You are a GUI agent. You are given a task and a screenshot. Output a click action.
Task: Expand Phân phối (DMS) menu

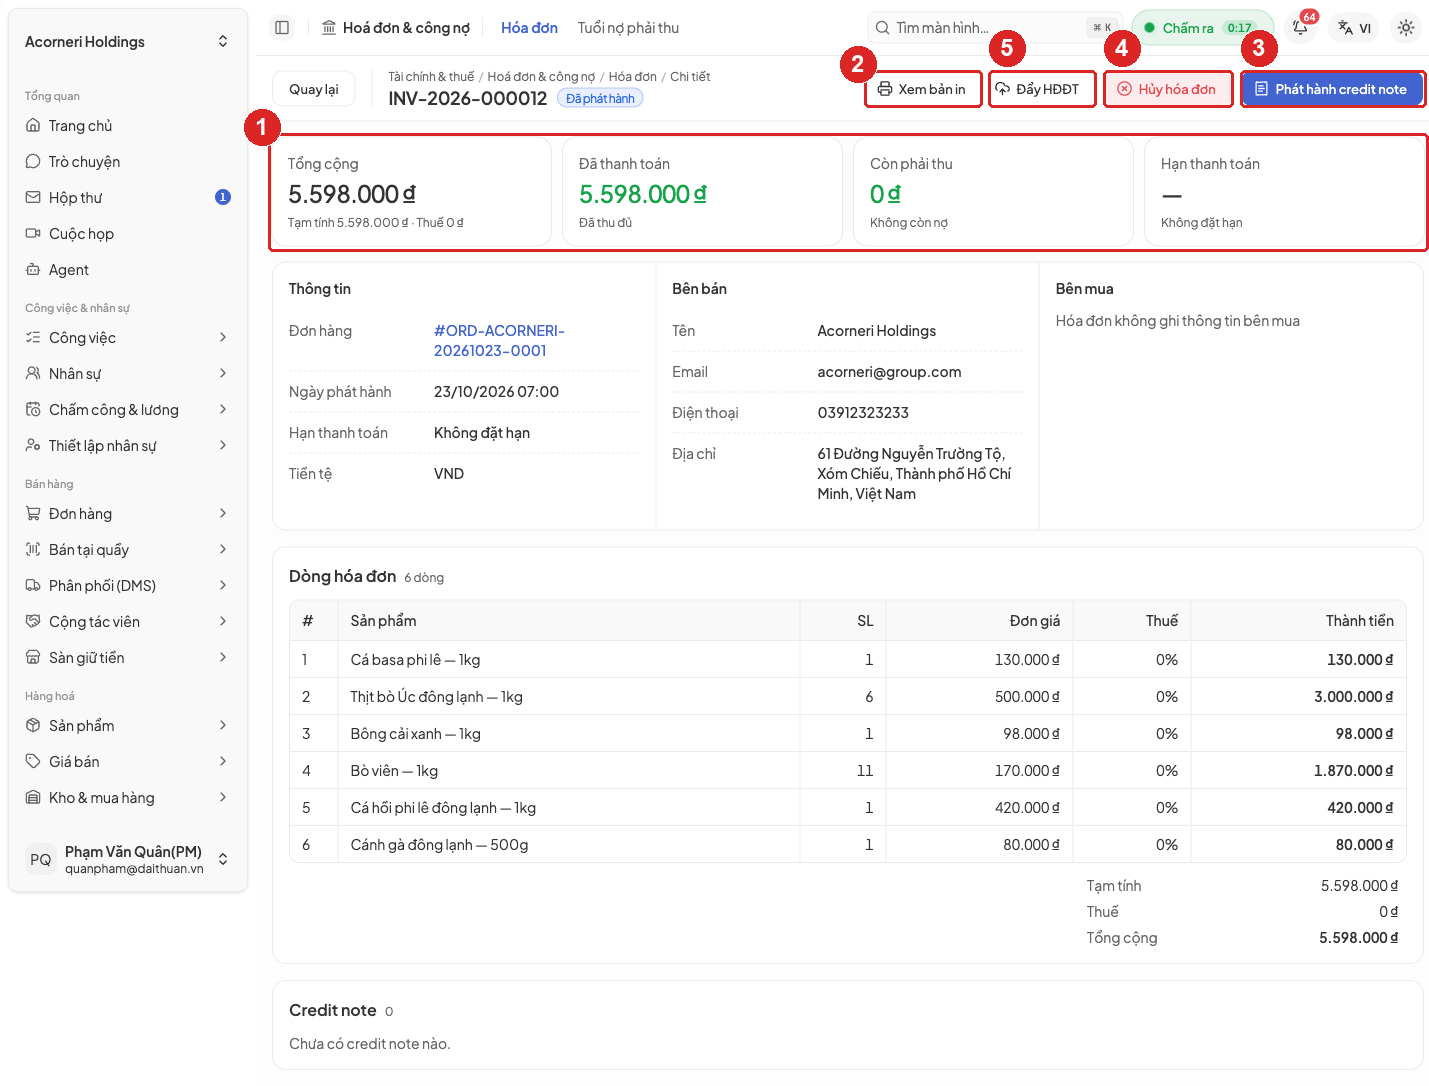point(128,586)
